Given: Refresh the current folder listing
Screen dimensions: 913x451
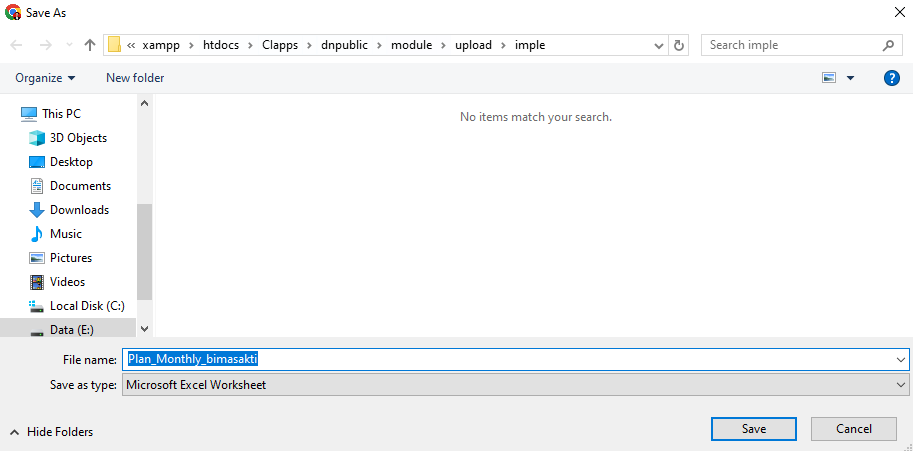Looking at the screenshot, I should pyautogui.click(x=680, y=45).
